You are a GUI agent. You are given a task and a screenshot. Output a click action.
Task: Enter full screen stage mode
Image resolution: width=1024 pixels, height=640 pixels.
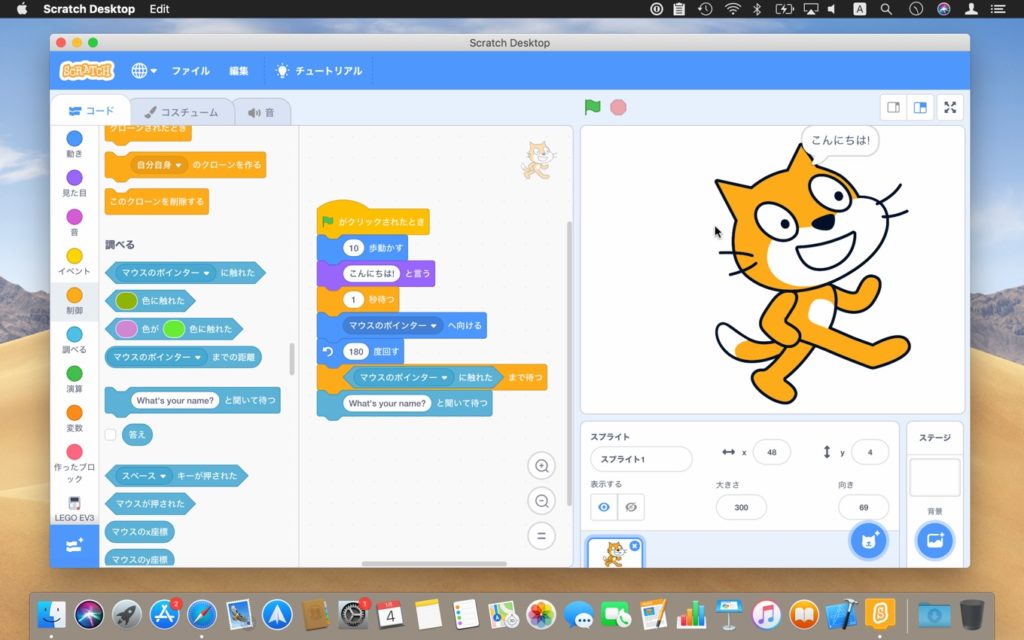click(x=949, y=107)
